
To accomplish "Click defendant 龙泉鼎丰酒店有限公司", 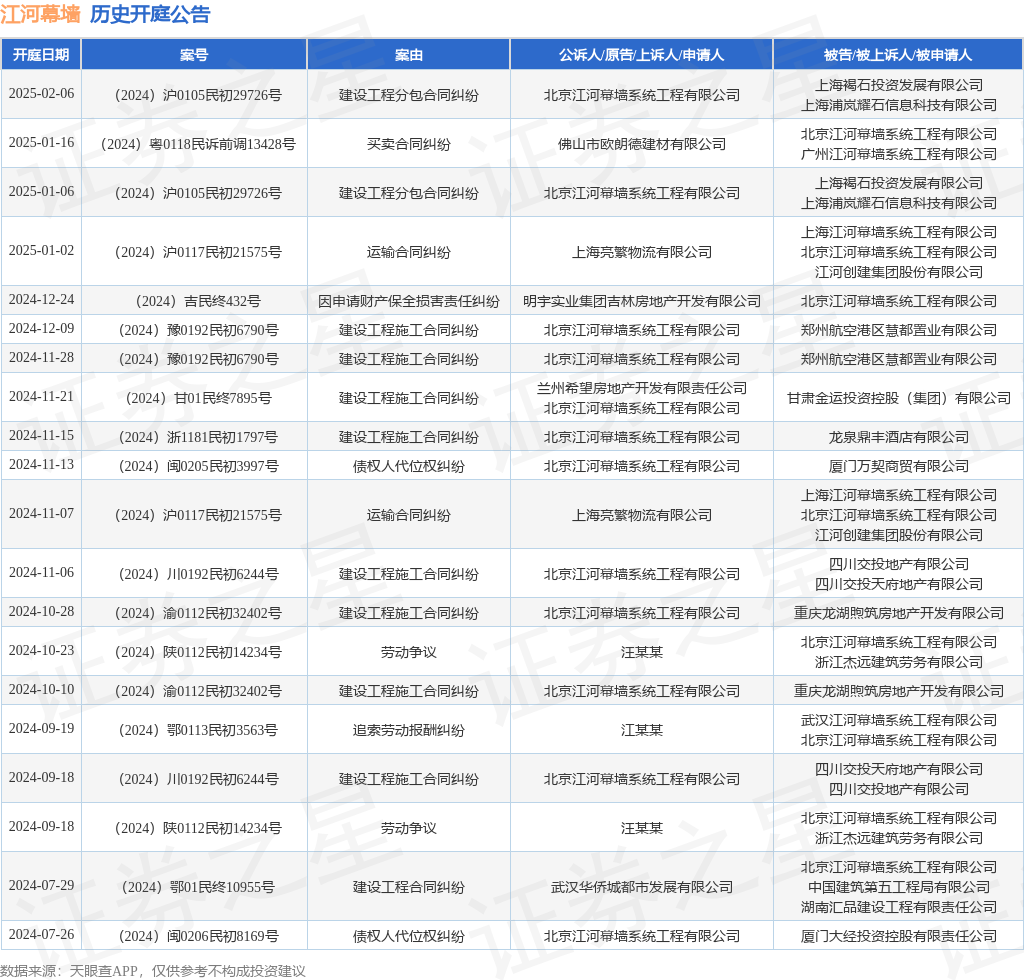I will (899, 437).
